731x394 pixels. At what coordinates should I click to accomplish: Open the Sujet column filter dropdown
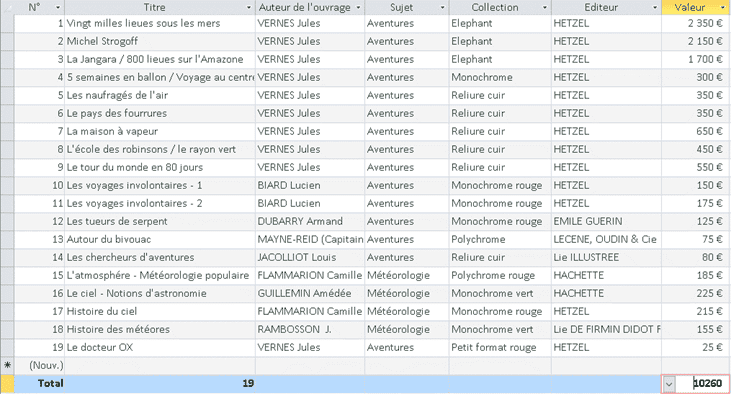coord(442,7)
